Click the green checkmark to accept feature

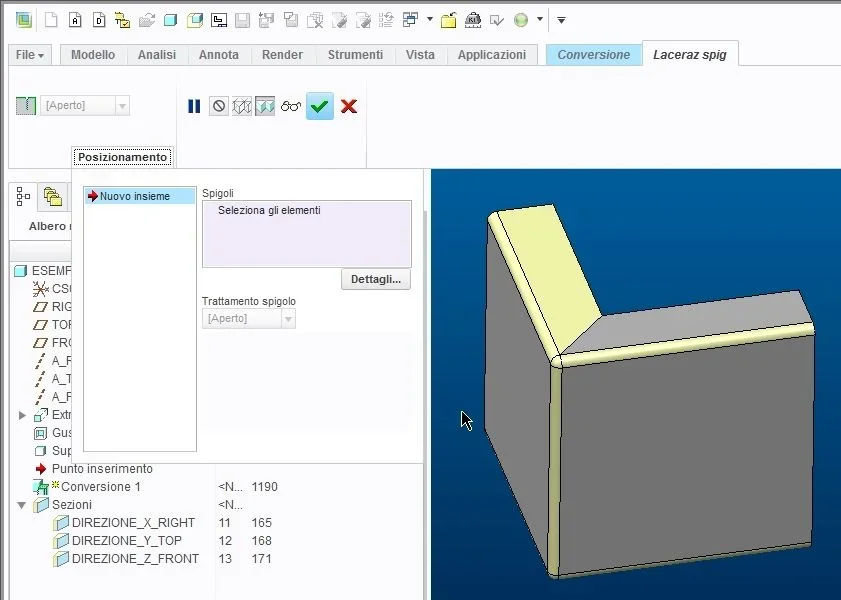point(320,106)
